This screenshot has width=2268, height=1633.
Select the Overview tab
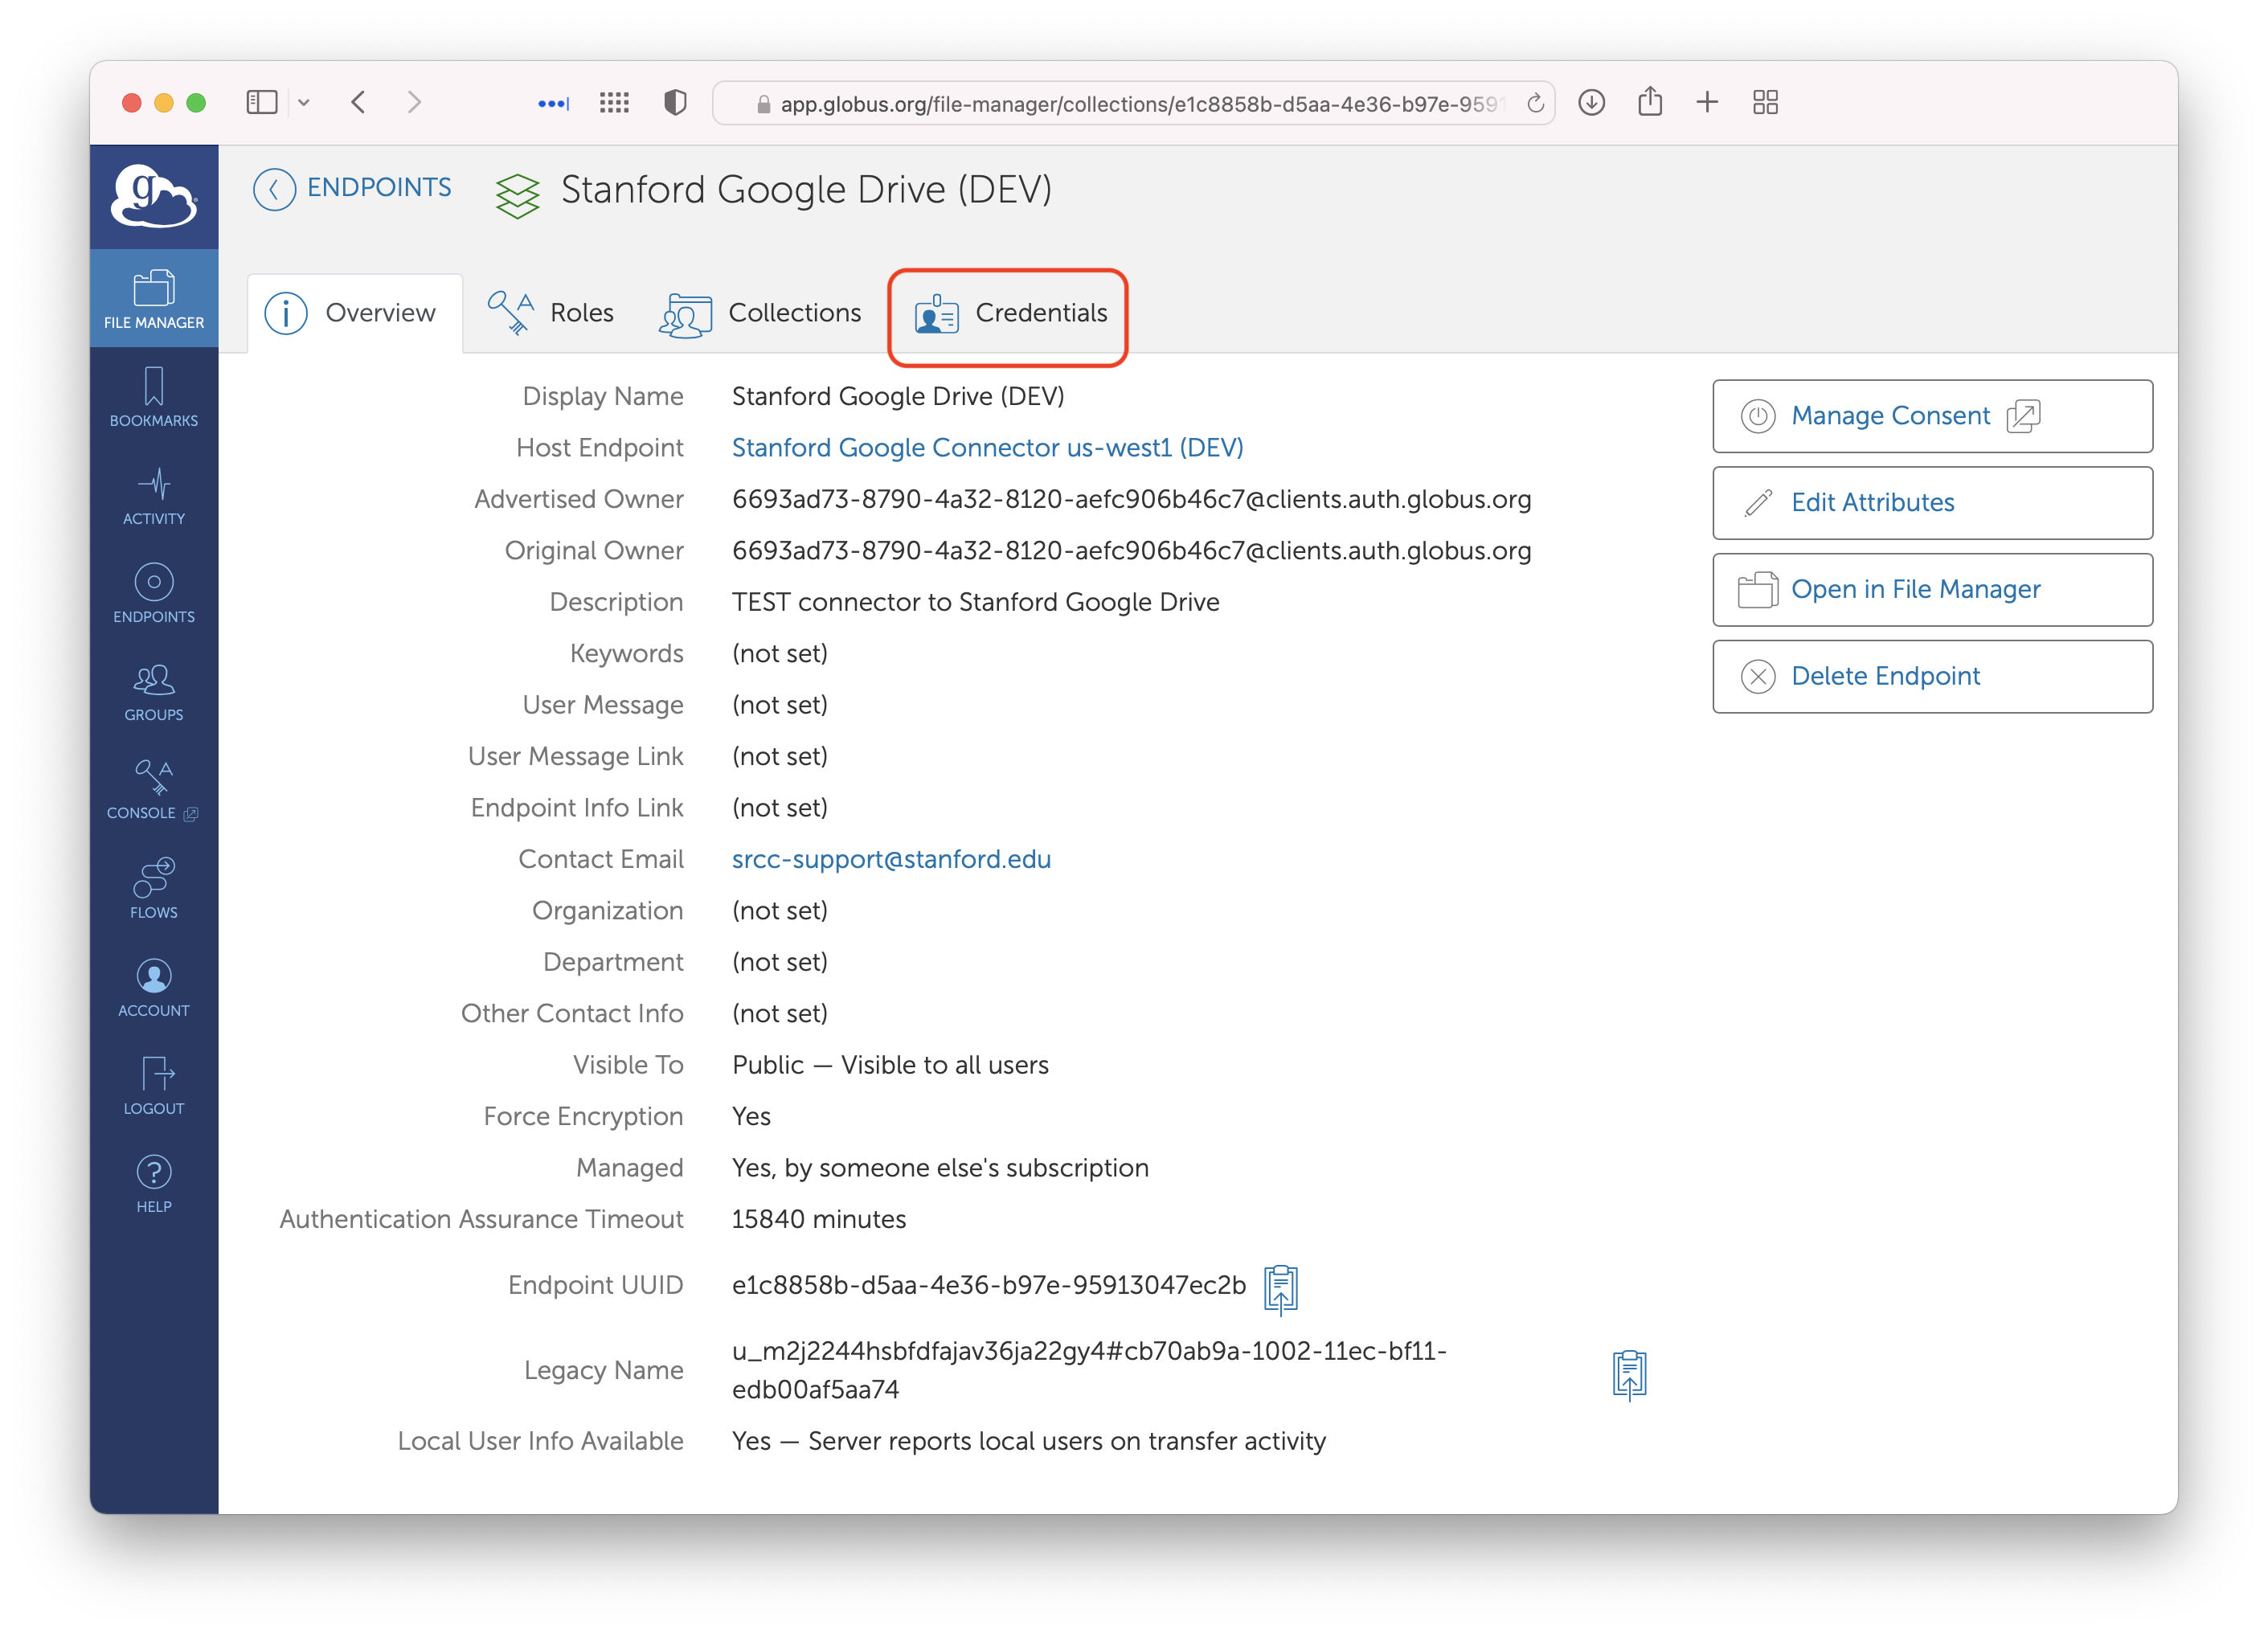tap(350, 312)
